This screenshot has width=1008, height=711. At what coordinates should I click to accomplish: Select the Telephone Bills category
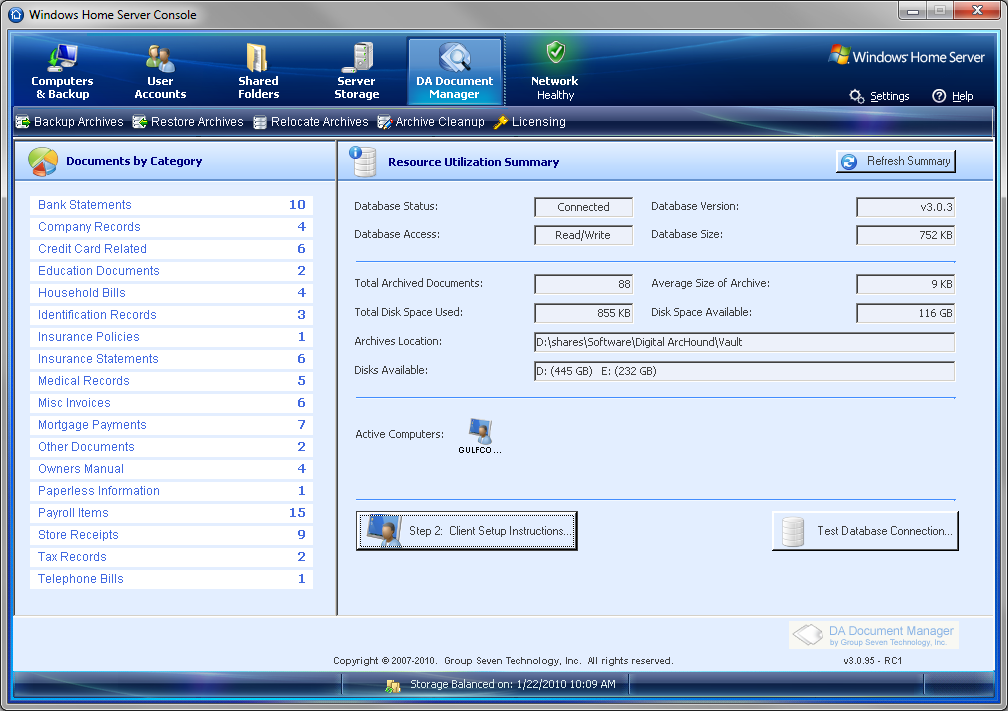tap(172, 579)
